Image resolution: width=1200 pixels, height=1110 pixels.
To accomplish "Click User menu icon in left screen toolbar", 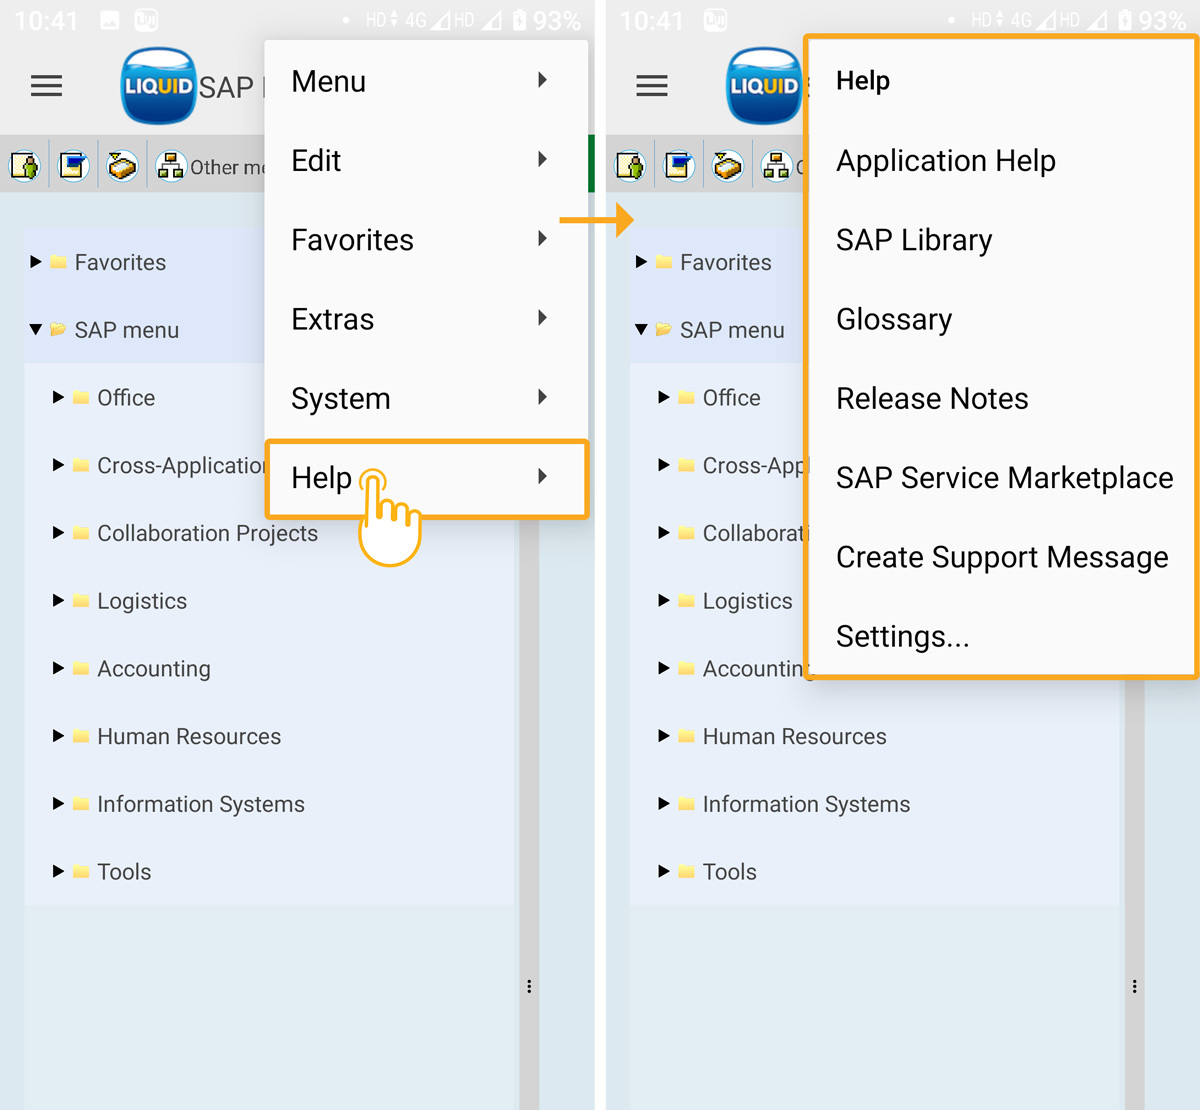I will point(25,165).
